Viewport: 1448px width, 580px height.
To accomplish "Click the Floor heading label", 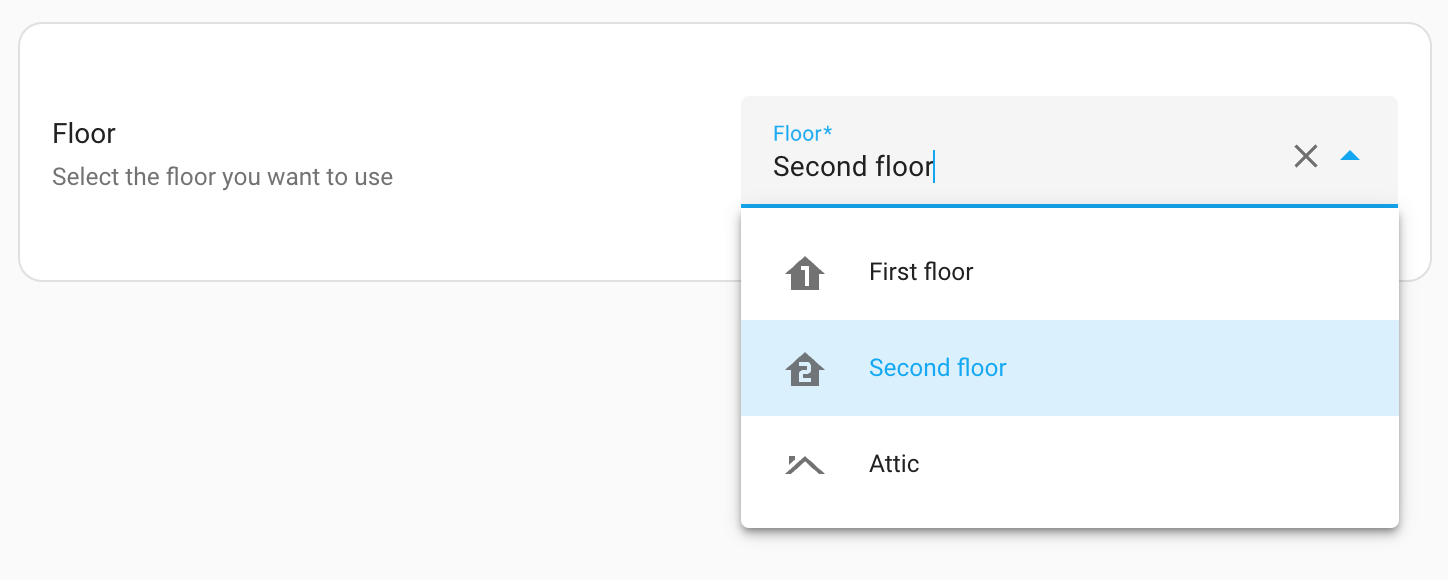I will tap(84, 133).
